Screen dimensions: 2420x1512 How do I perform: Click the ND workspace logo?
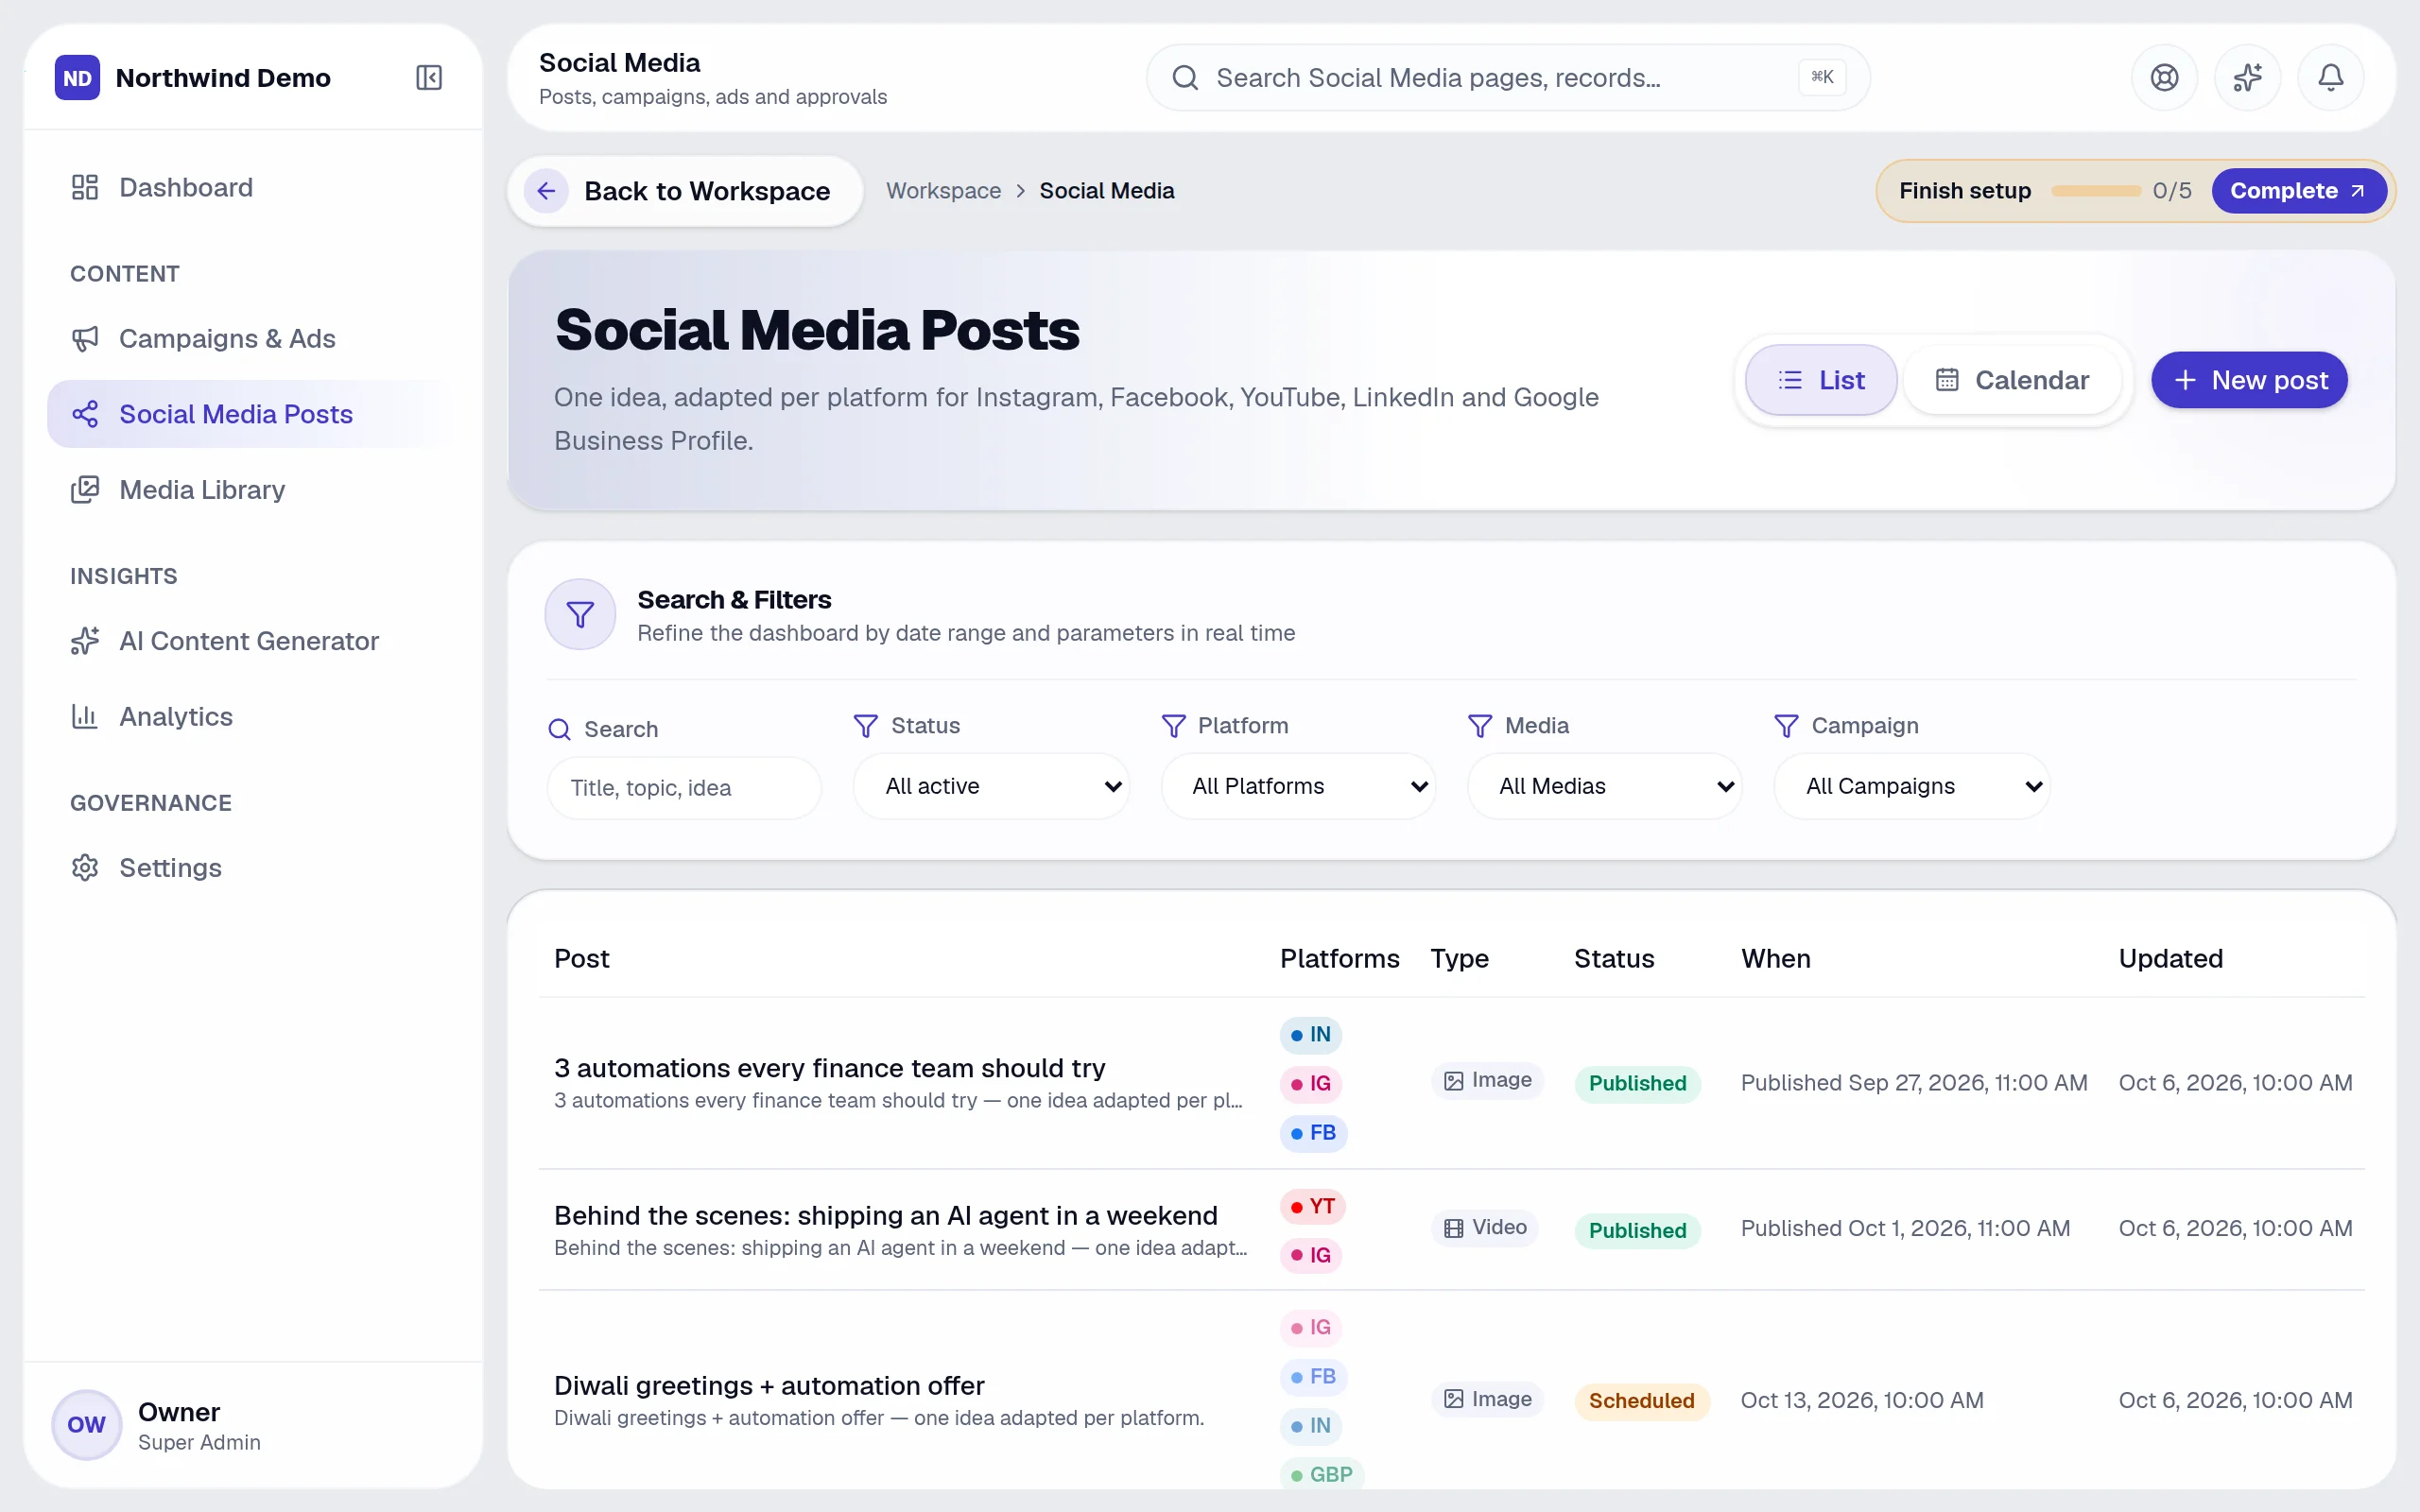point(77,77)
